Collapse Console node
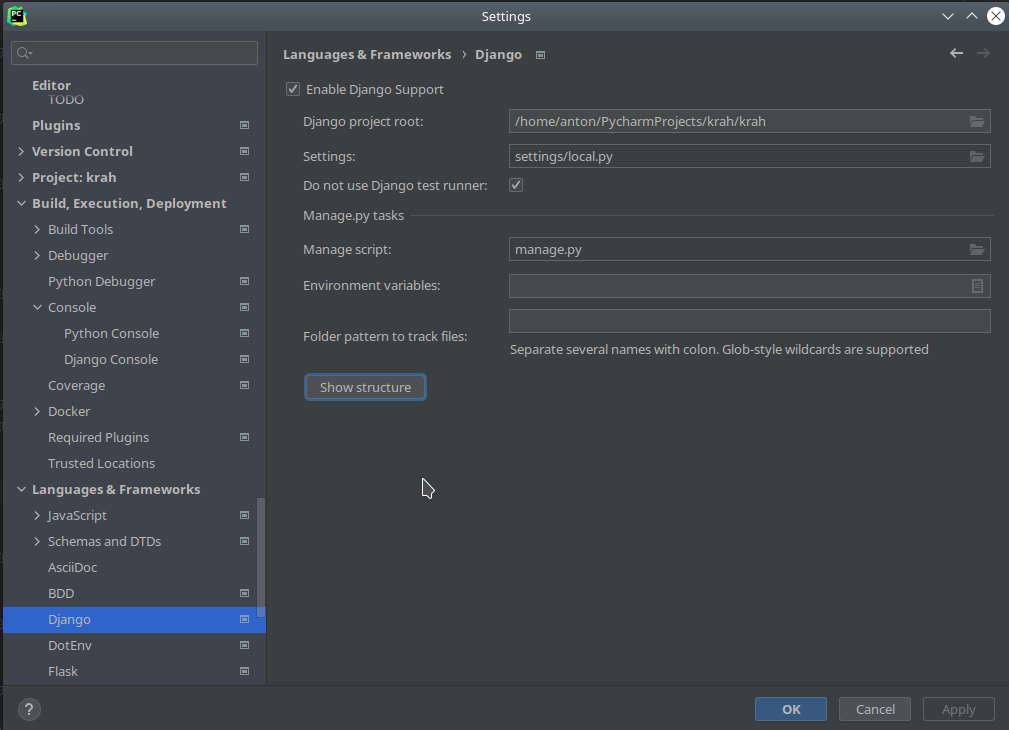This screenshot has height=730, width=1009. tap(37, 308)
